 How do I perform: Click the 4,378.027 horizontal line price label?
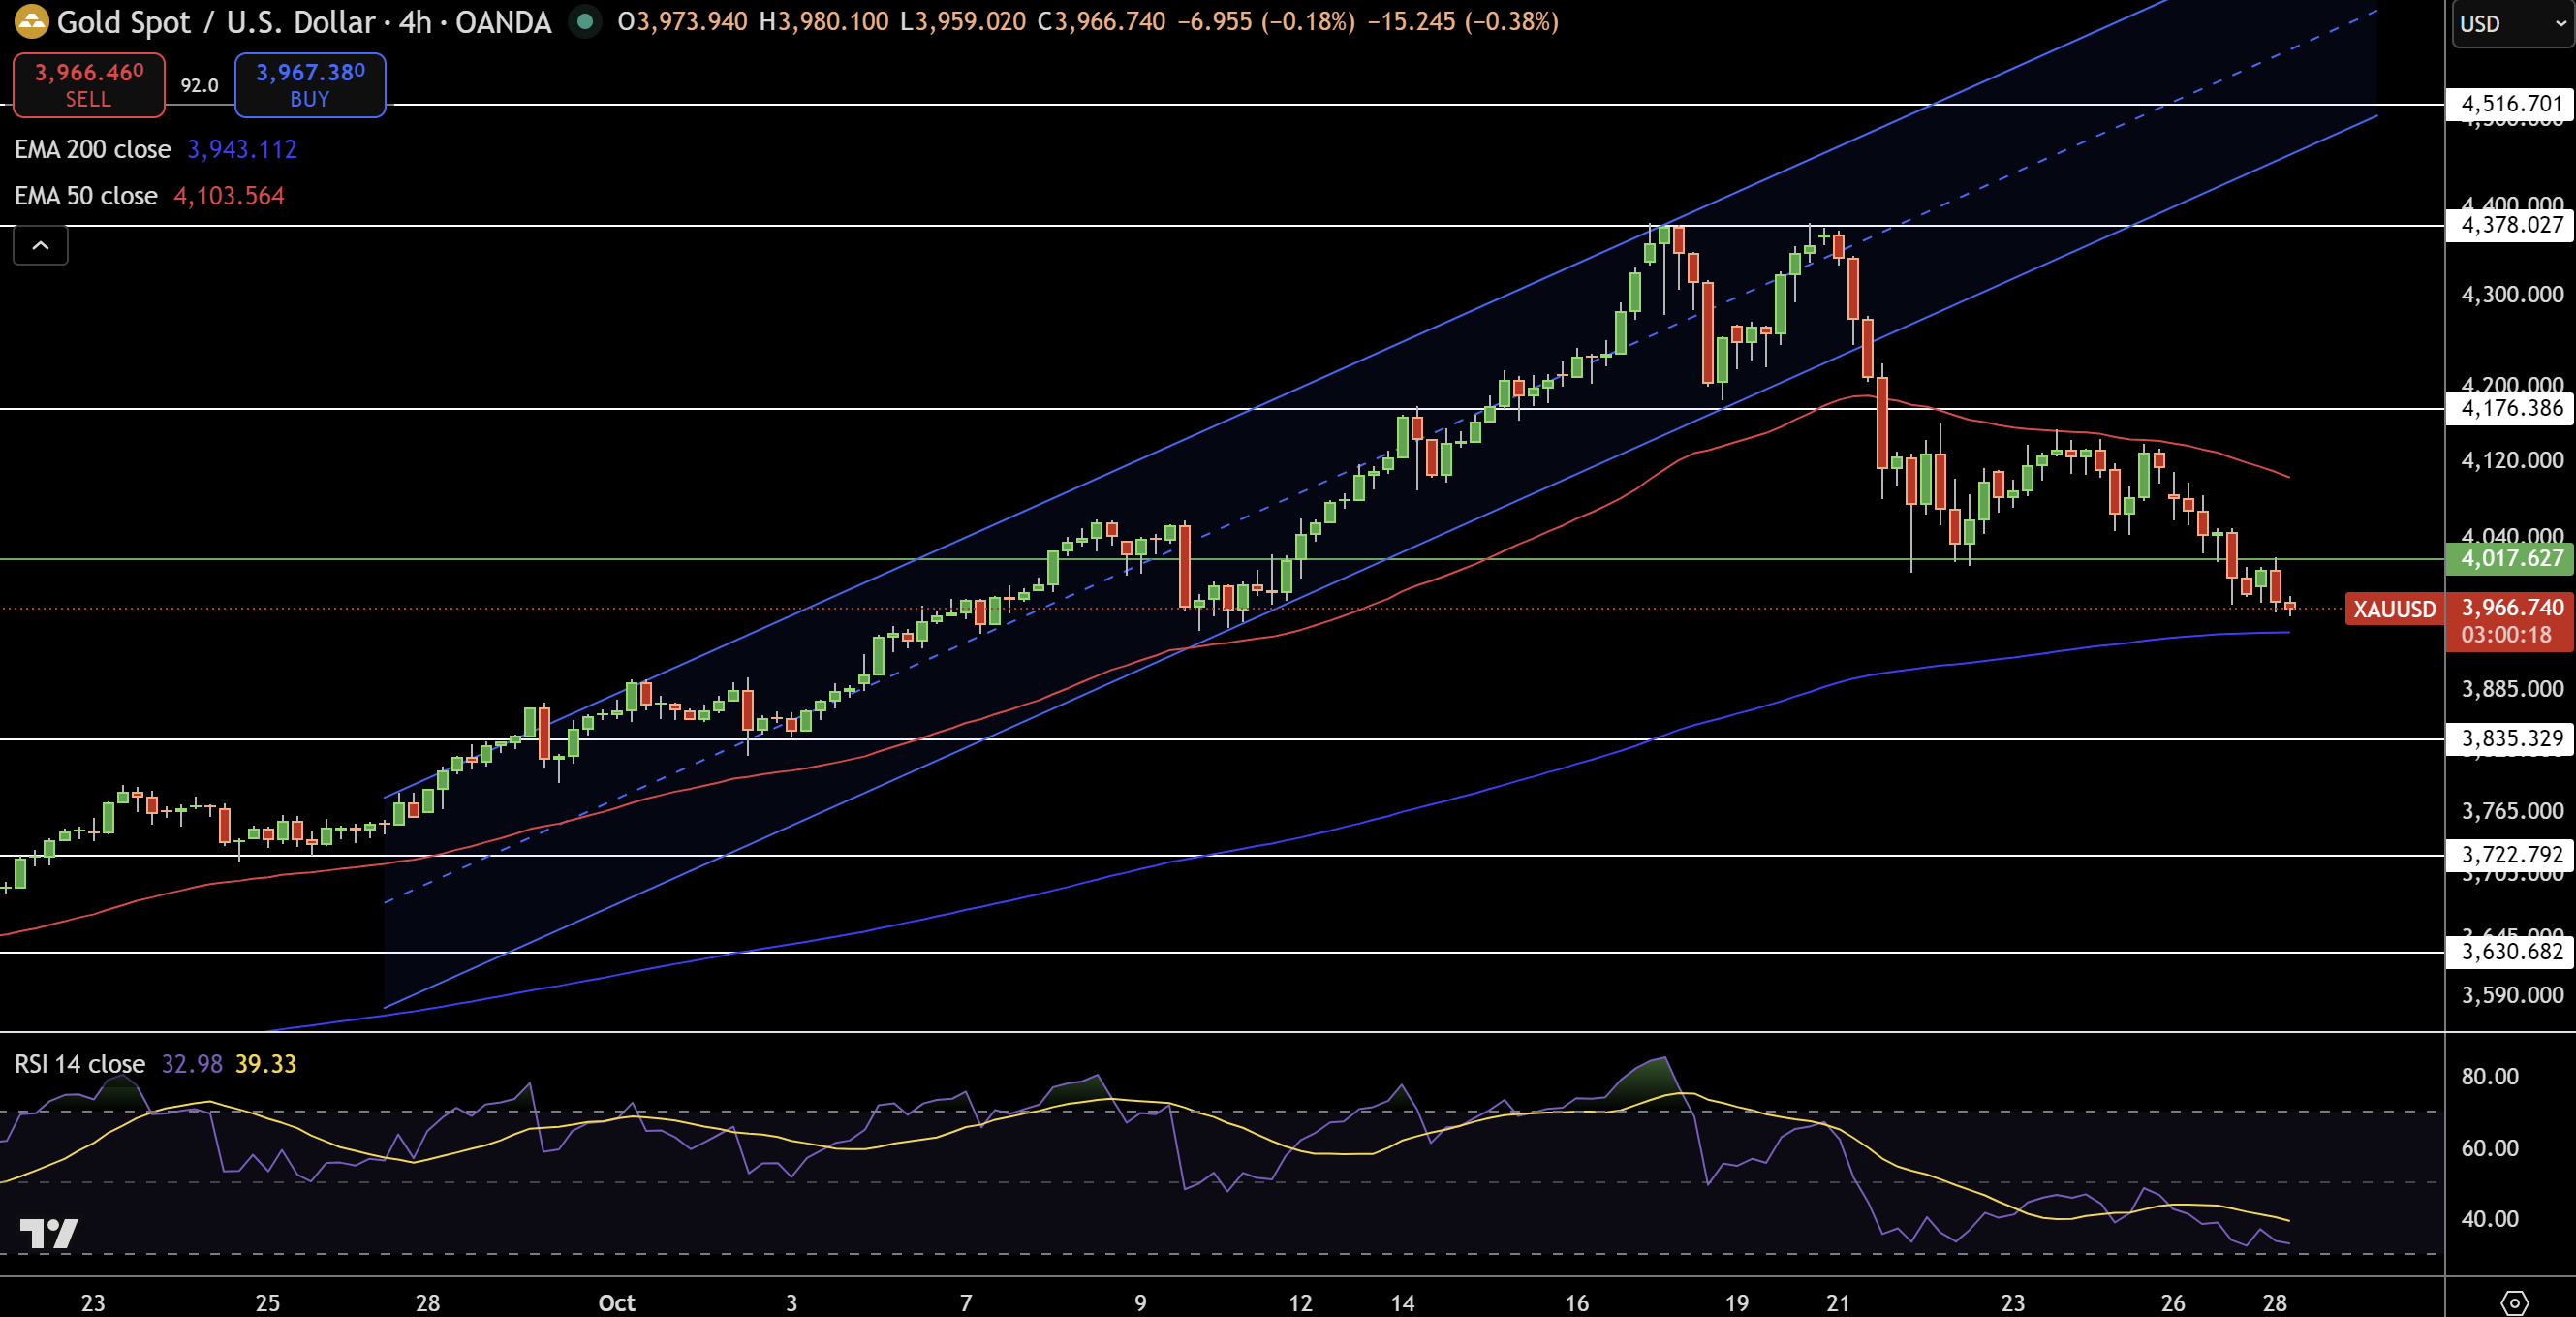click(x=2510, y=225)
